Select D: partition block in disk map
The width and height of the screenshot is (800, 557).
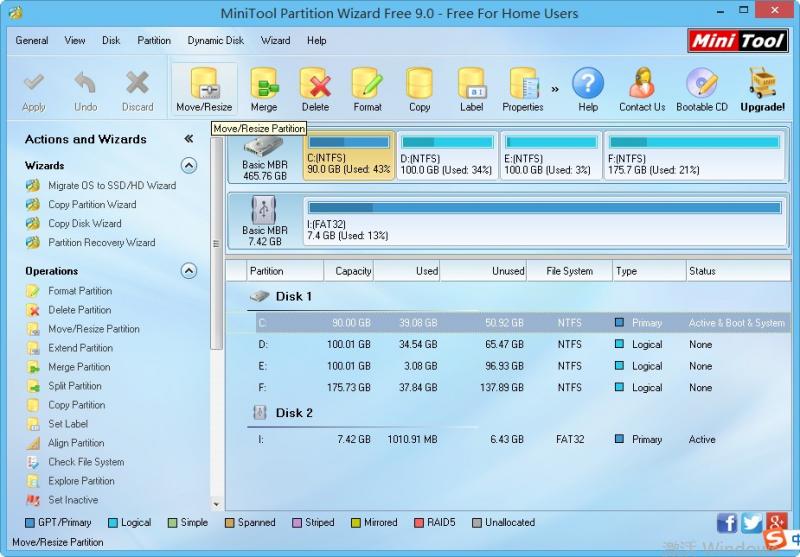pyautogui.click(x=447, y=156)
